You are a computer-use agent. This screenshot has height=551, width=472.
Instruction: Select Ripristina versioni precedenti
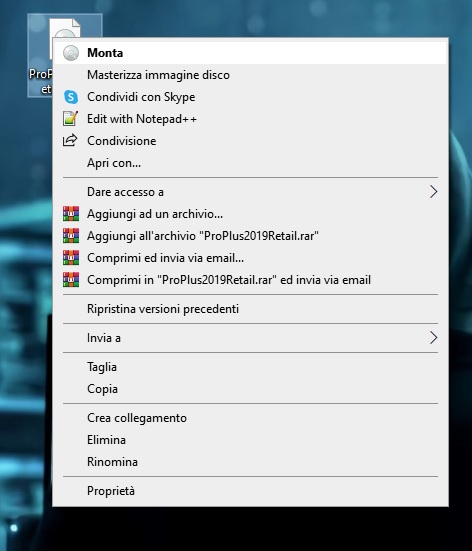click(251, 309)
